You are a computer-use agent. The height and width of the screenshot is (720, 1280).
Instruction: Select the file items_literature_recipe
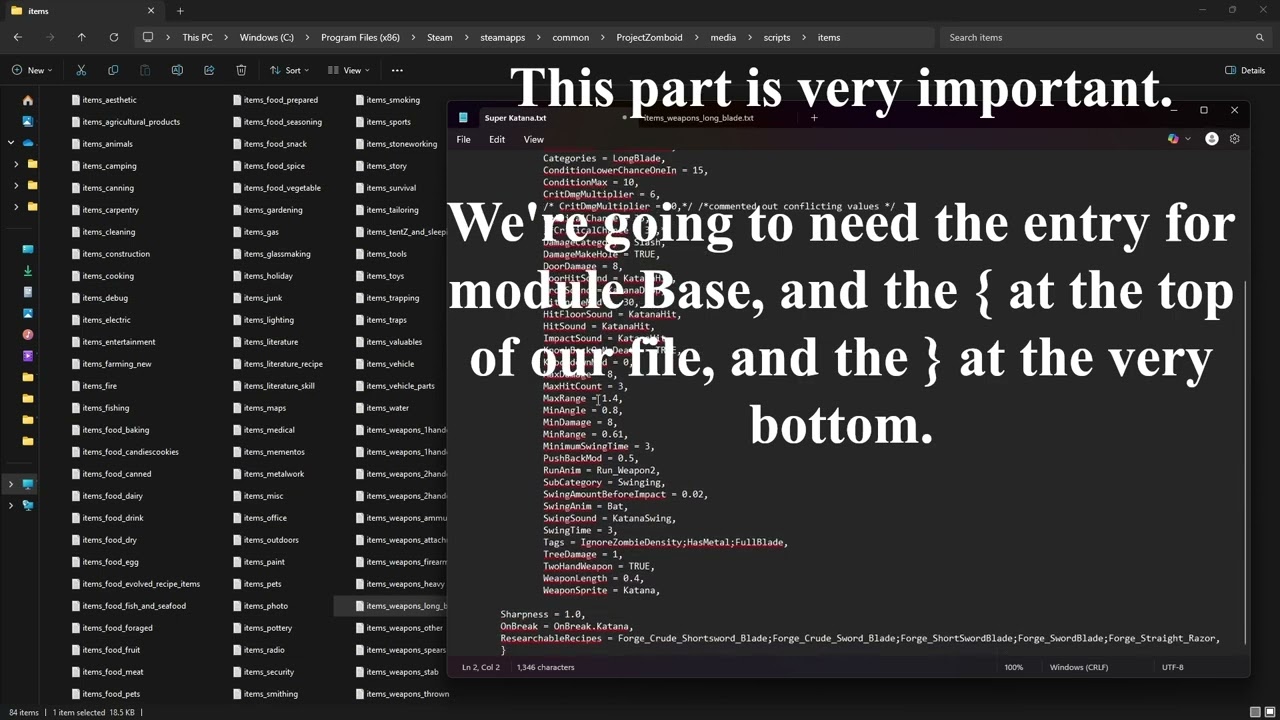coord(278,364)
